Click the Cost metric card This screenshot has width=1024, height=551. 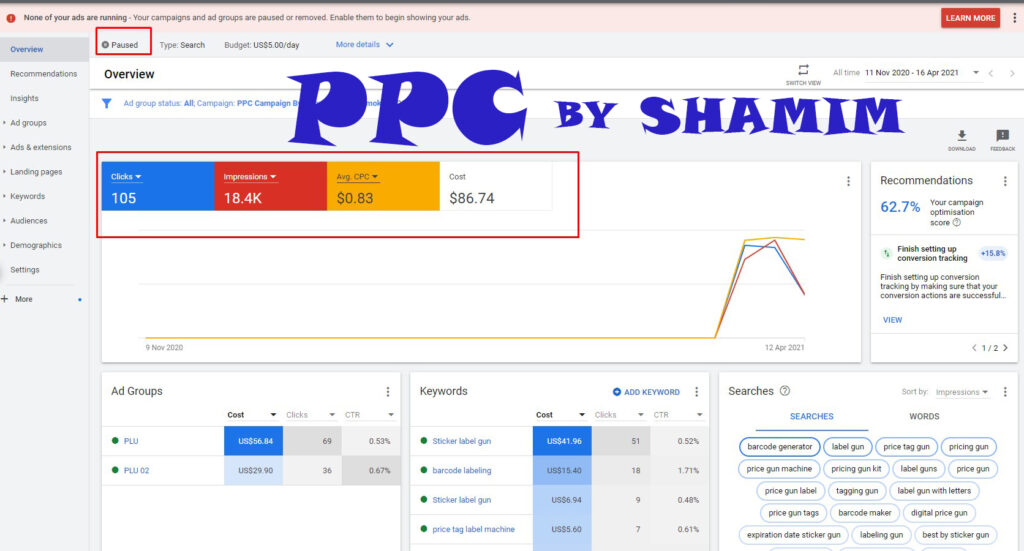pos(496,187)
